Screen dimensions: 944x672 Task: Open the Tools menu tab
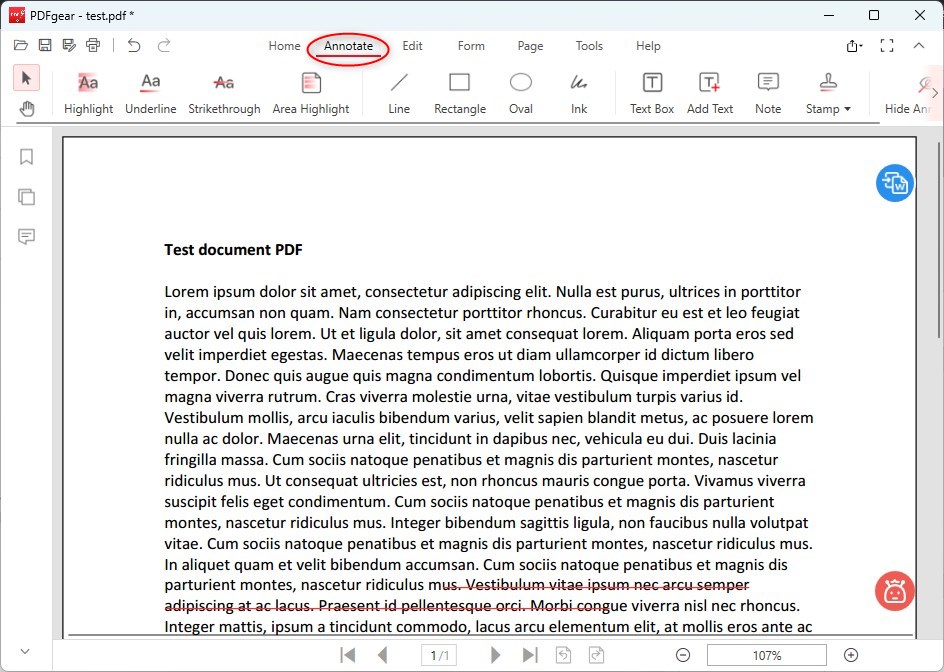(589, 46)
